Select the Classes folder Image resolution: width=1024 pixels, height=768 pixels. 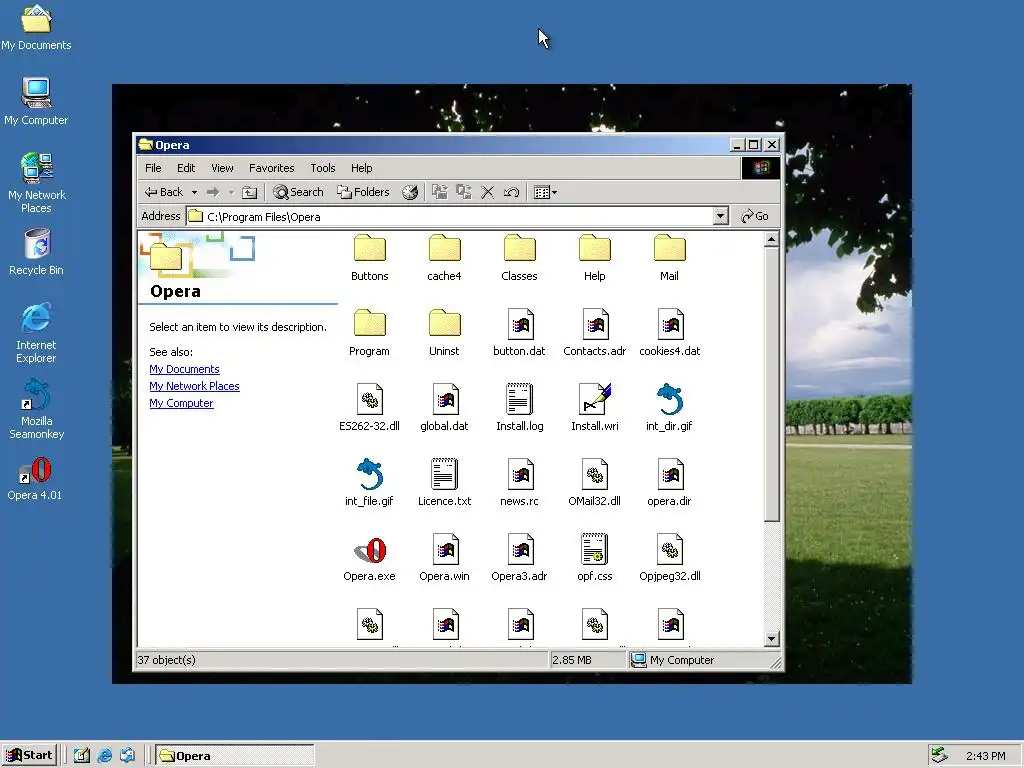tap(519, 258)
